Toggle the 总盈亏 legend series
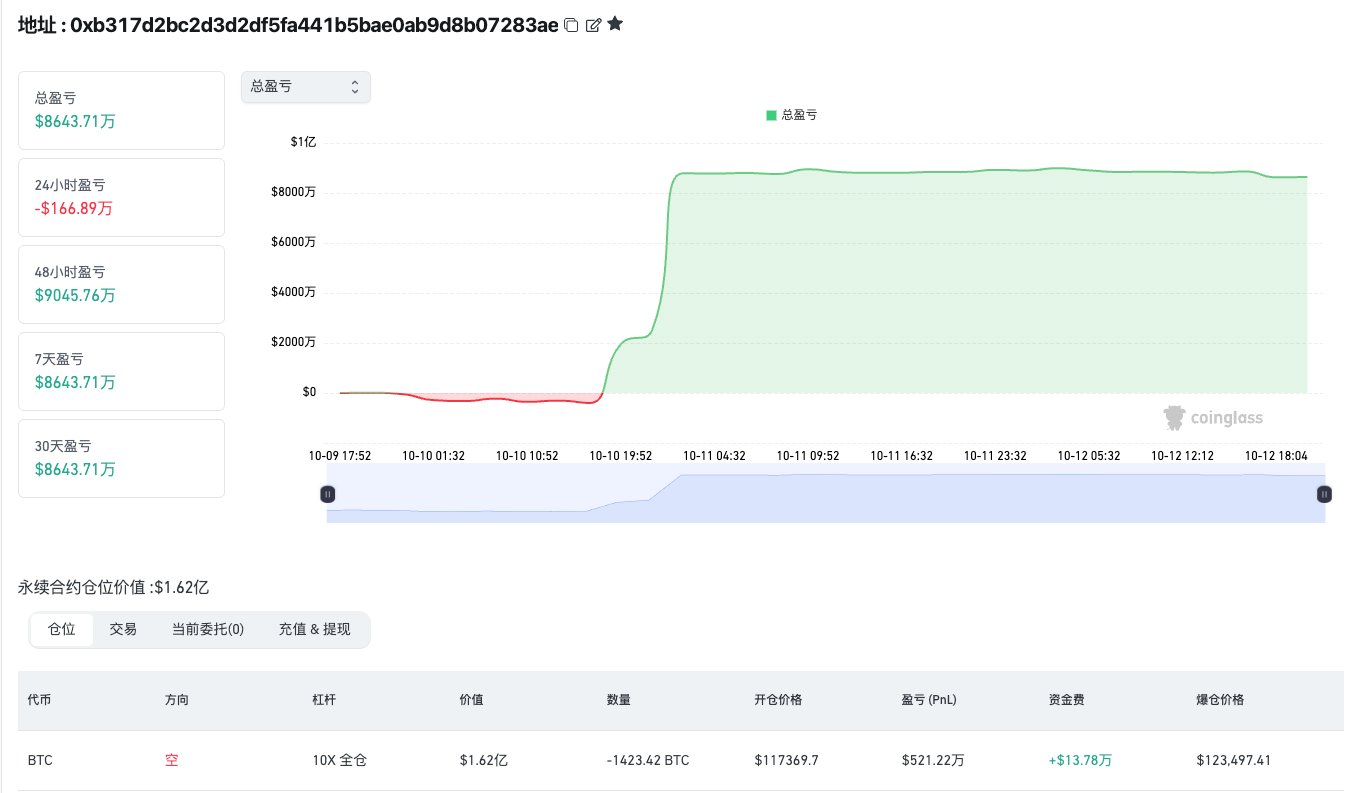The width and height of the screenshot is (1360, 793). [x=791, y=115]
